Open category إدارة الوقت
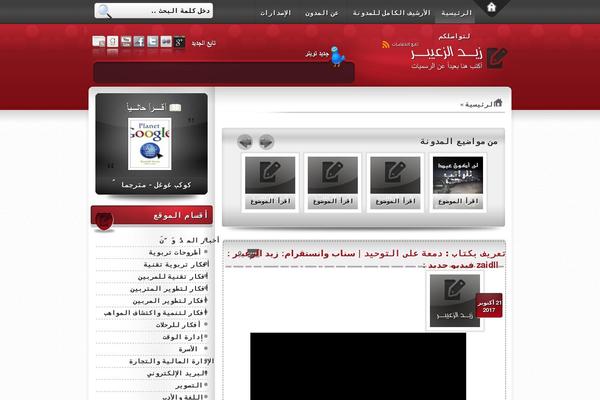This screenshot has height=400, width=600. 183,337
